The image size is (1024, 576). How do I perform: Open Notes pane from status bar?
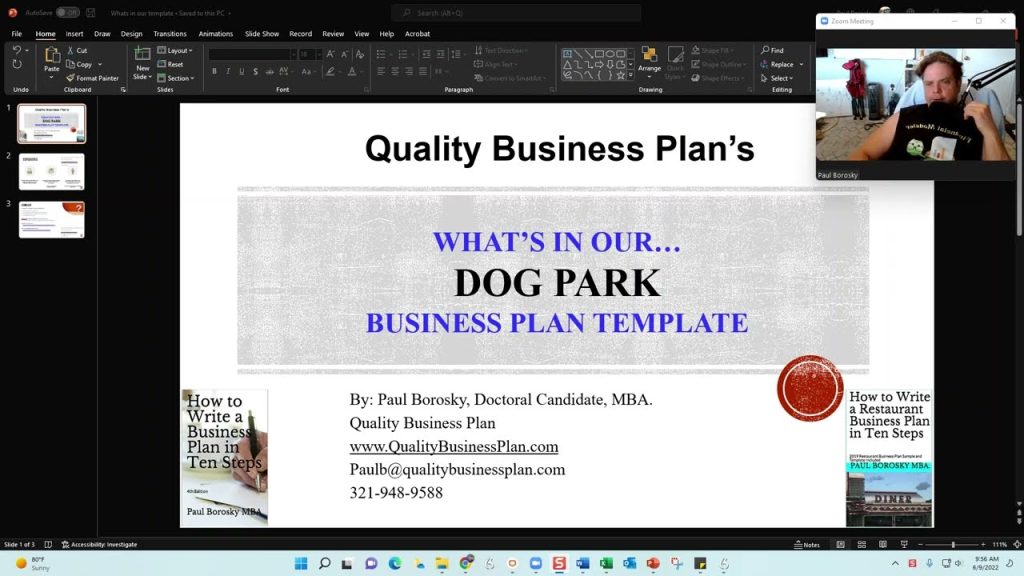(807, 545)
